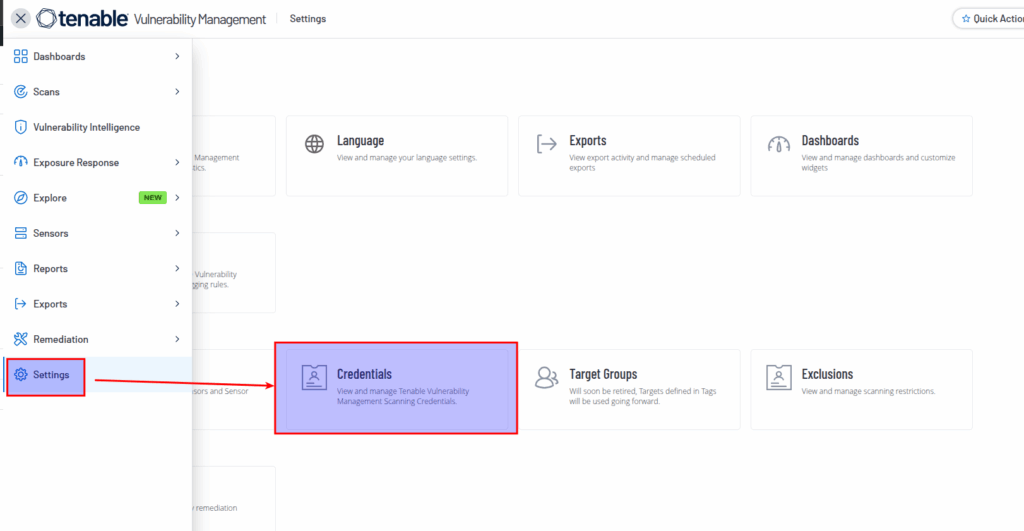The image size is (1024, 531).
Task: Open the Target Groups tile
Action: point(628,388)
